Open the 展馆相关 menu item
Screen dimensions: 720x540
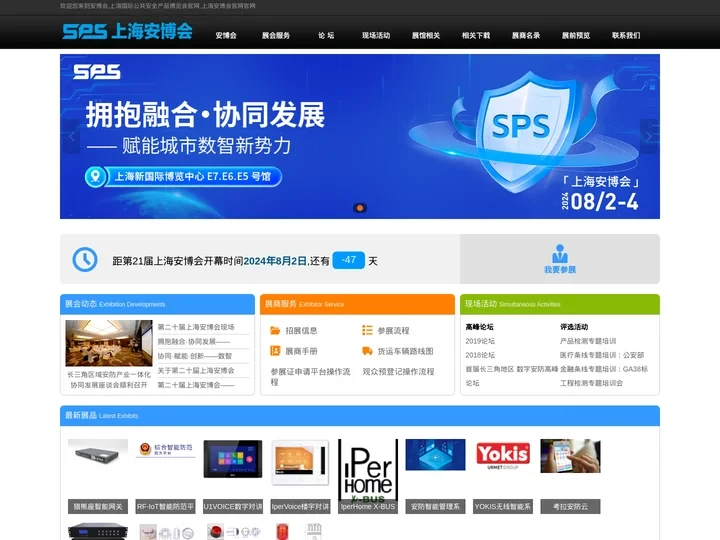426,35
